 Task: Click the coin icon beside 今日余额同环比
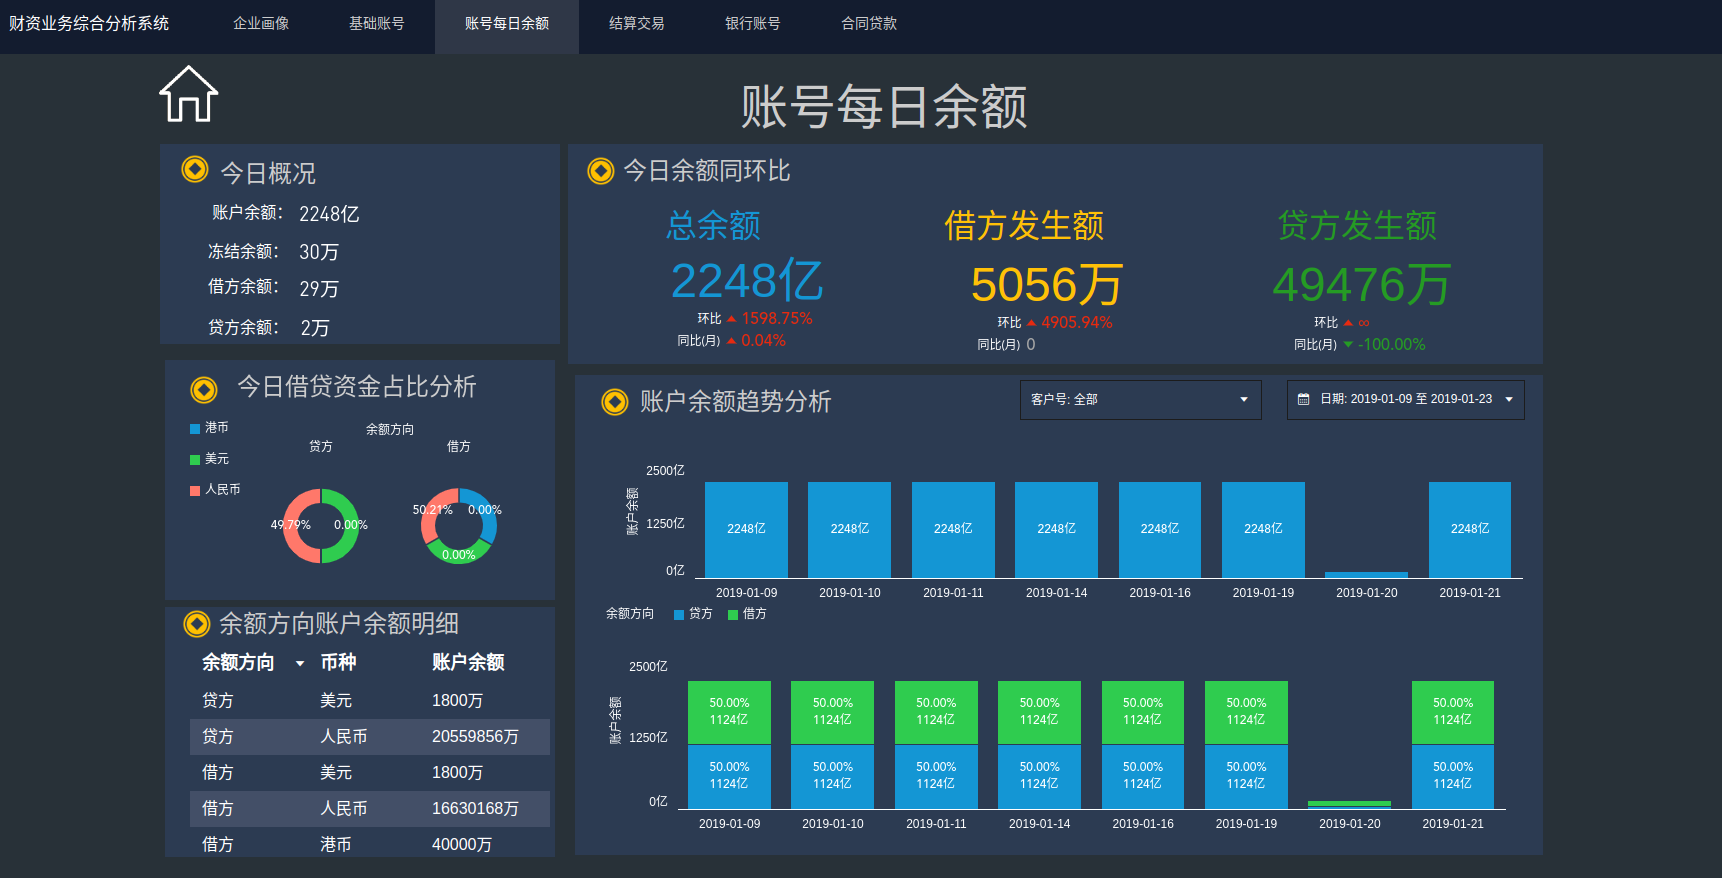(x=601, y=171)
